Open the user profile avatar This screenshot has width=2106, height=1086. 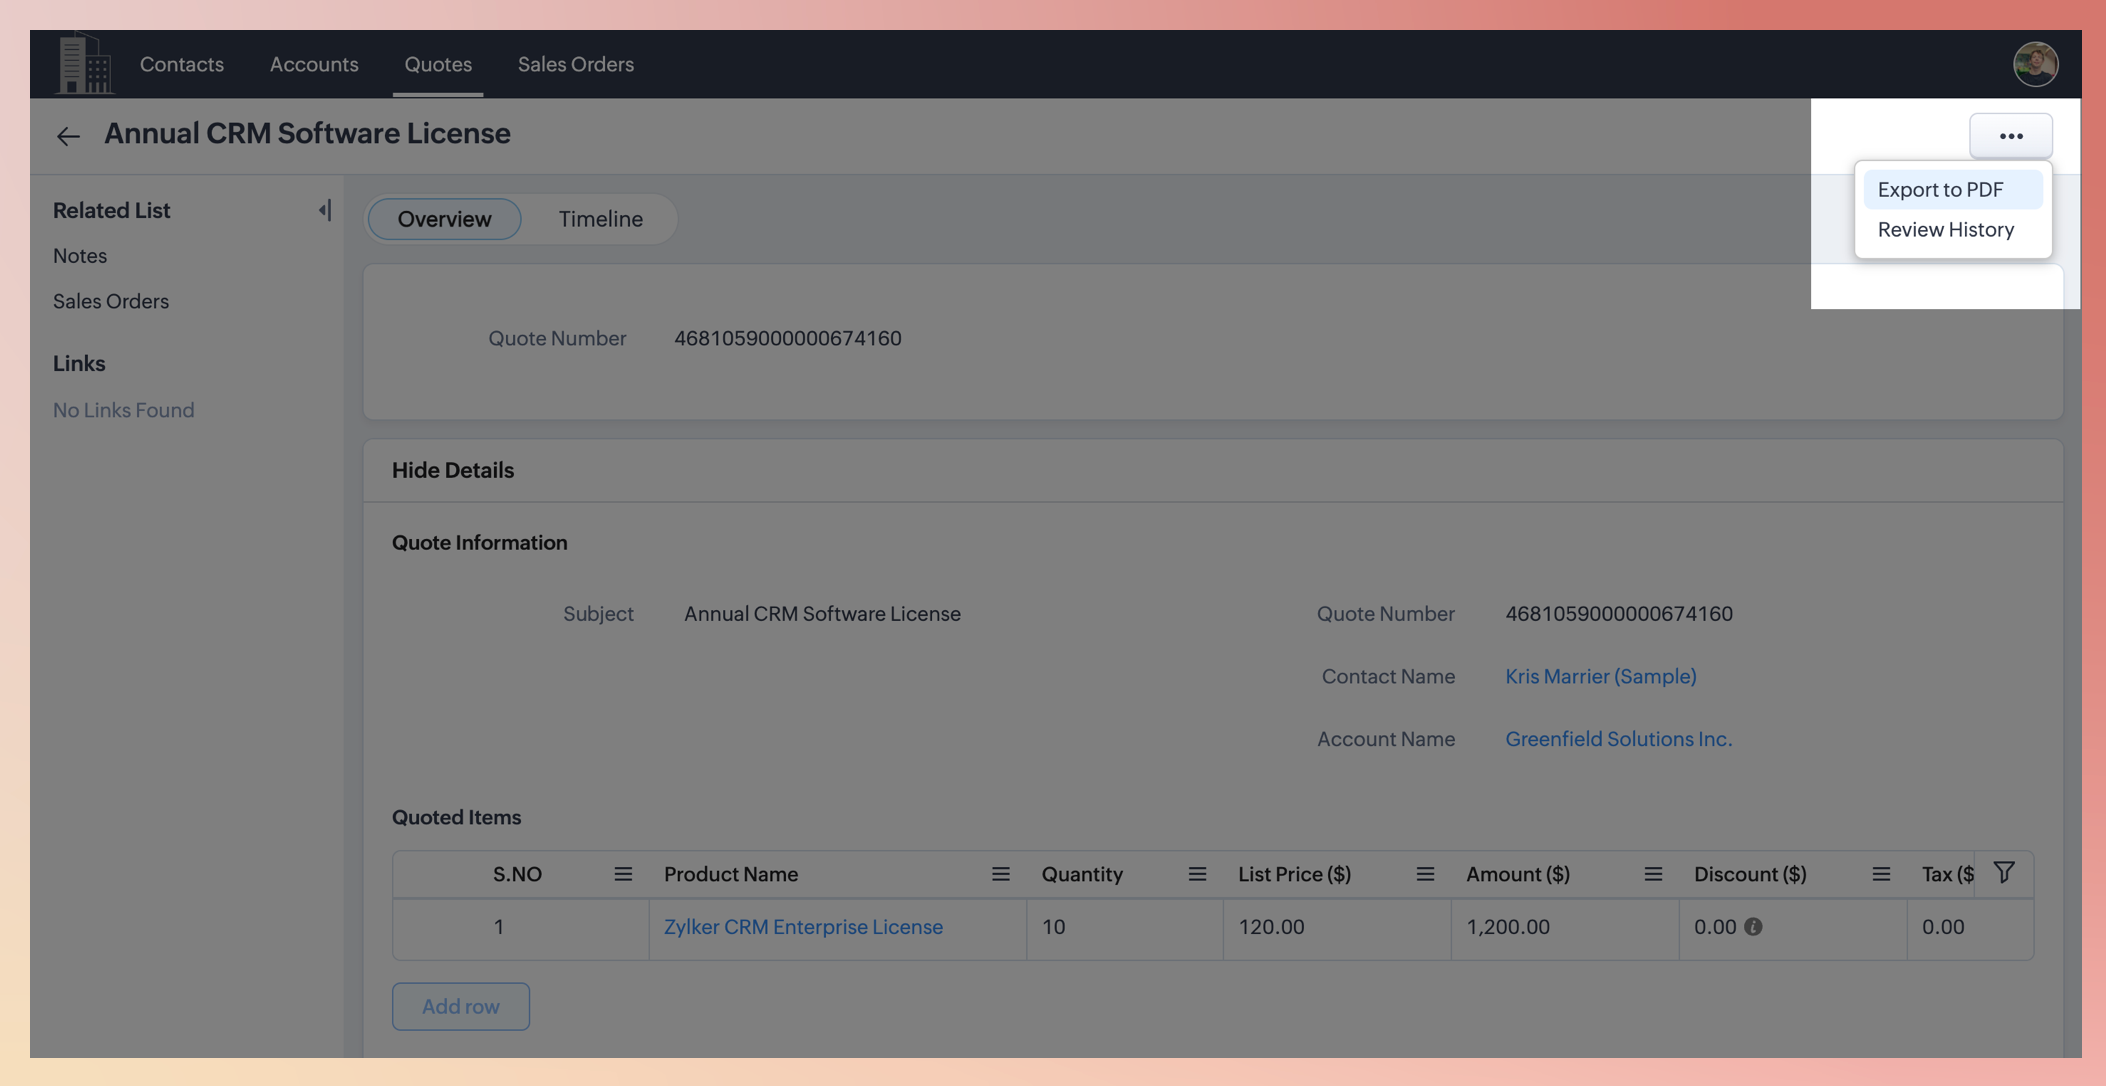pos(2035,64)
